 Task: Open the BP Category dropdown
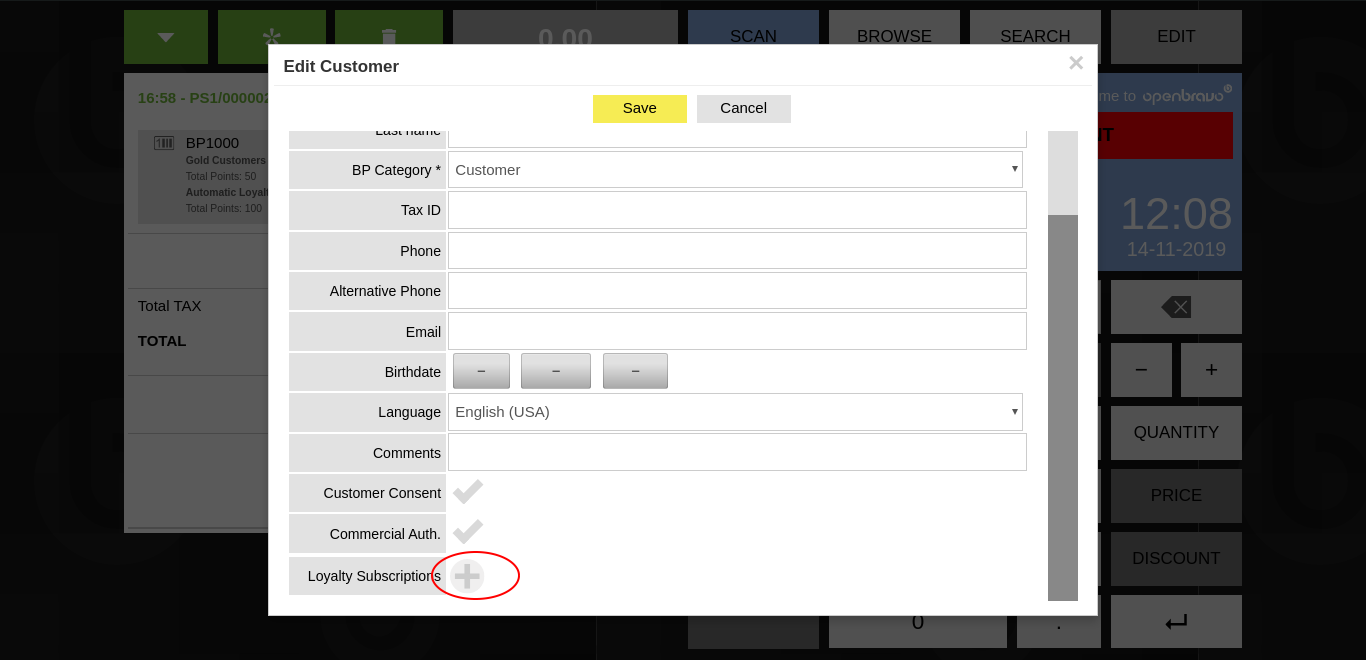pyautogui.click(x=735, y=170)
